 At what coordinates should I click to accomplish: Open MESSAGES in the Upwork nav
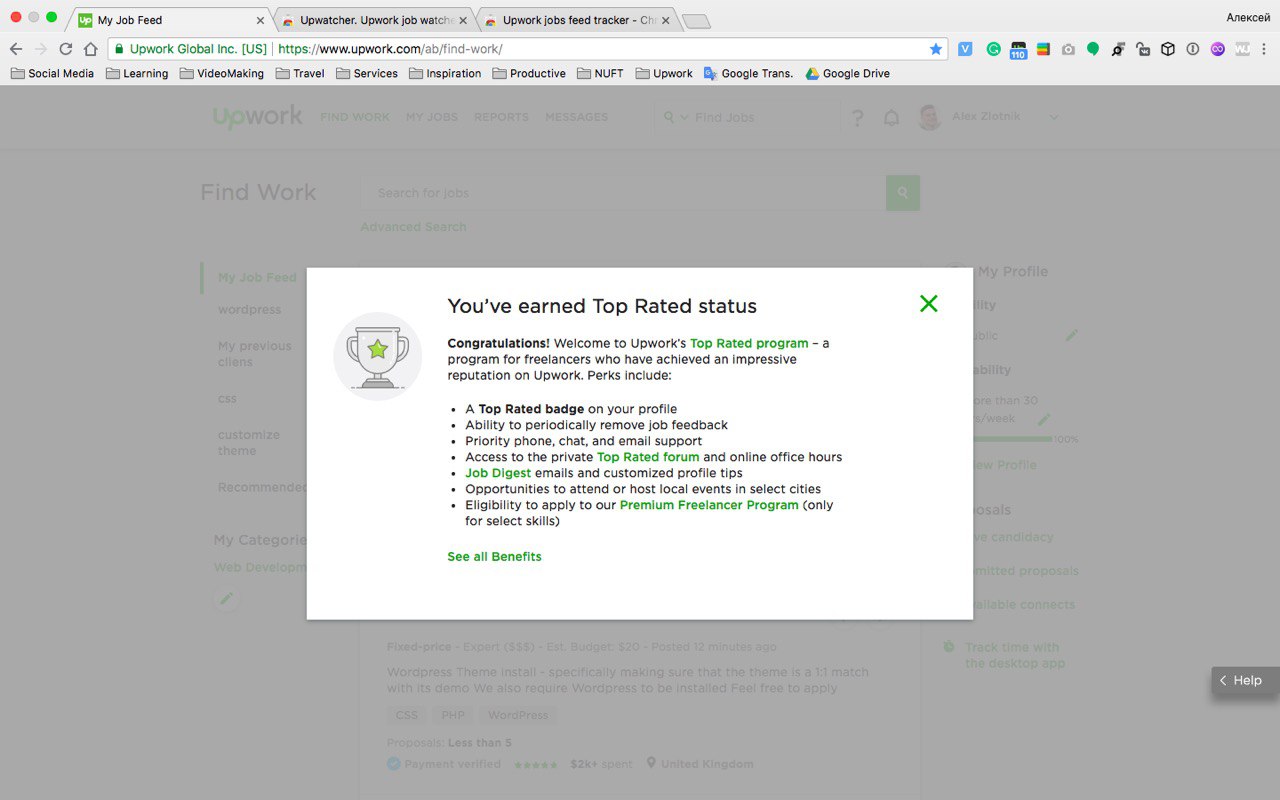[x=577, y=117]
